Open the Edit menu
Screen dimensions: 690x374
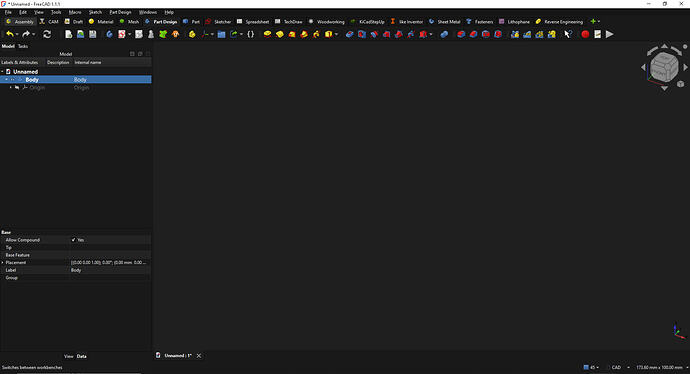click(23, 12)
